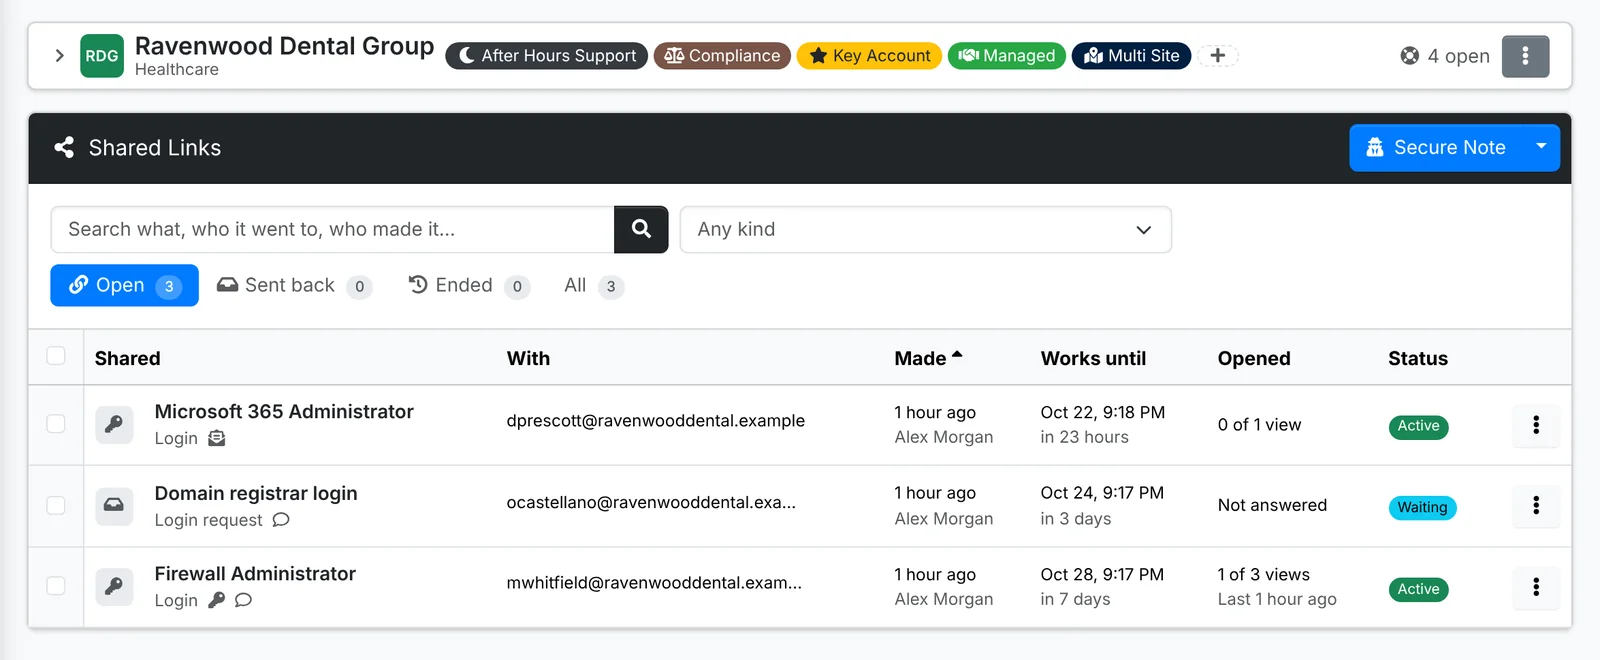Click the comment icon beside Login request

tap(281, 520)
